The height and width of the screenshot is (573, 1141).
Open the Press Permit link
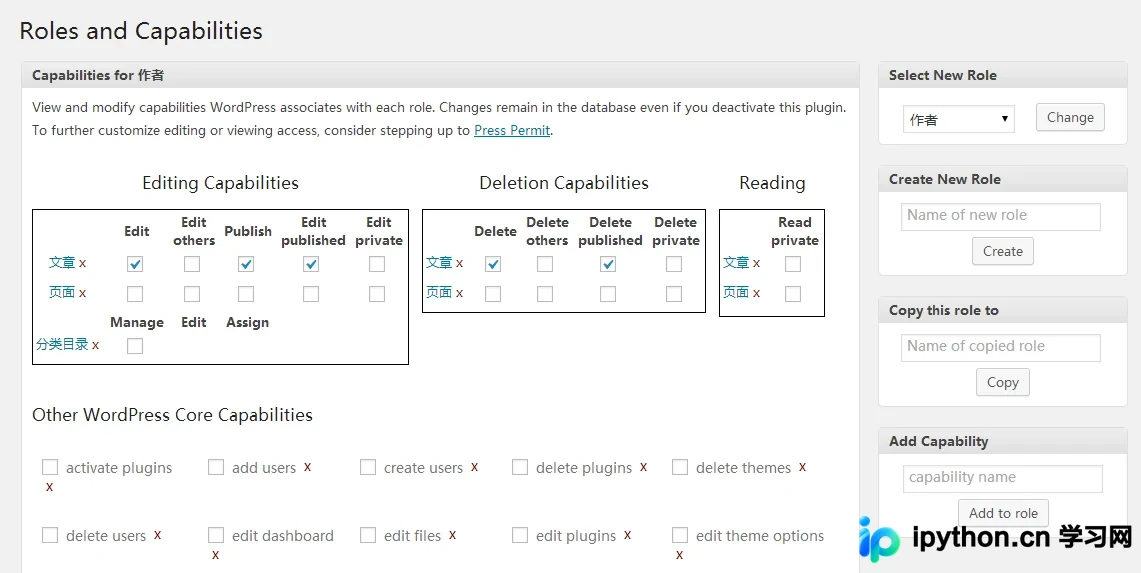(x=512, y=131)
